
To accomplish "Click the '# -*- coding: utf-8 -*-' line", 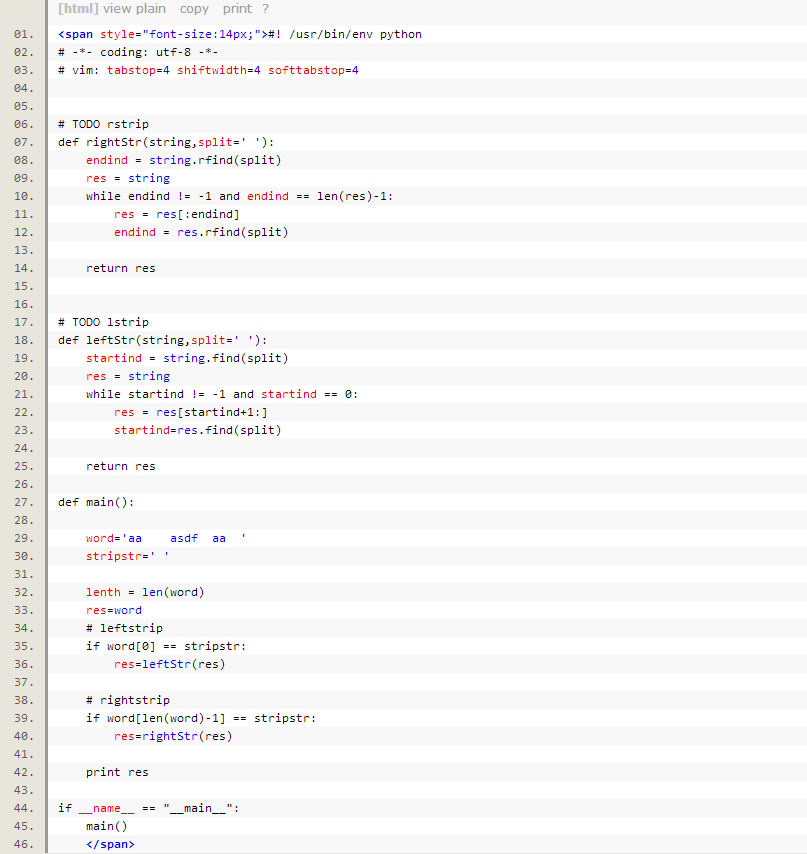I will pyautogui.click(x=138, y=52).
